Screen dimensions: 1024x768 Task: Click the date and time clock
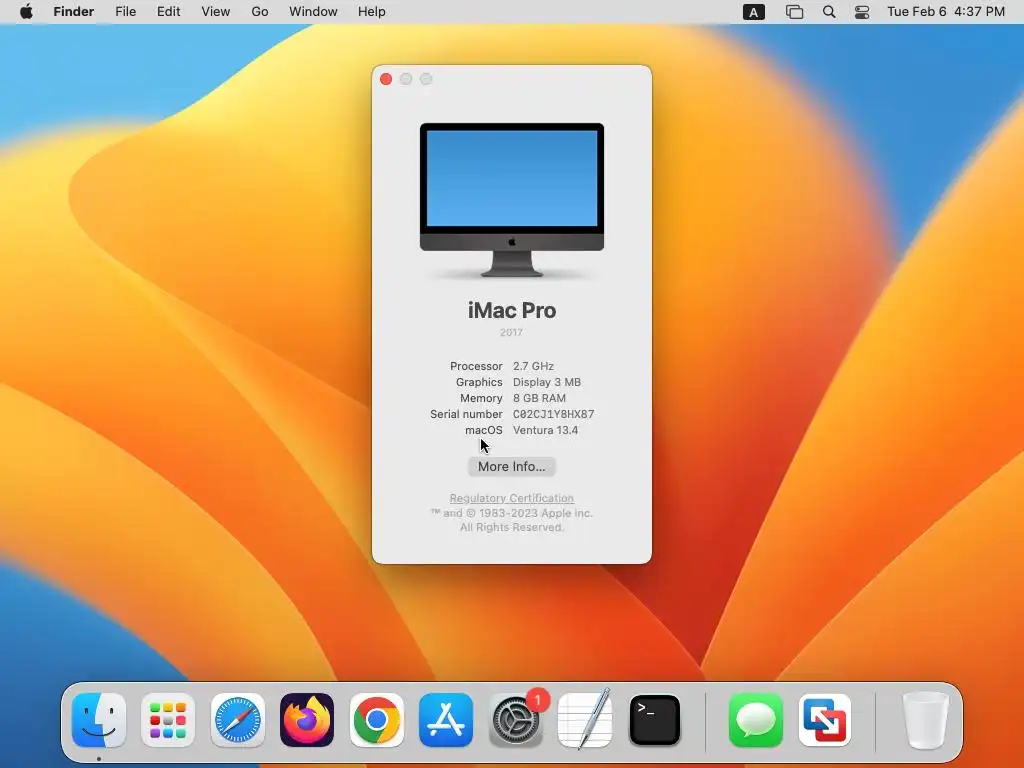coord(946,12)
